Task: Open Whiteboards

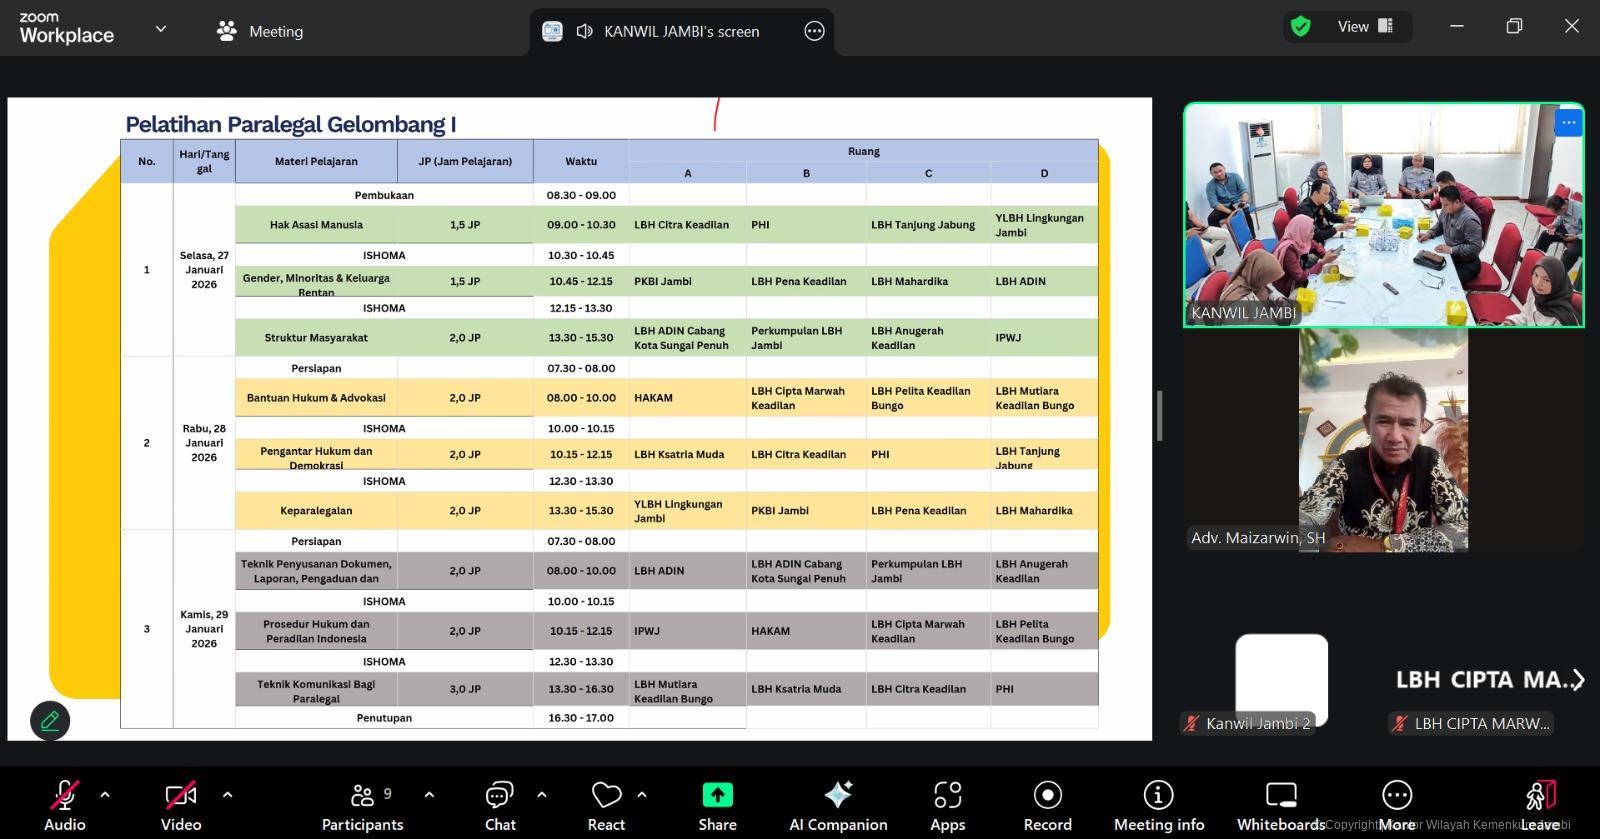Action: (x=1280, y=805)
